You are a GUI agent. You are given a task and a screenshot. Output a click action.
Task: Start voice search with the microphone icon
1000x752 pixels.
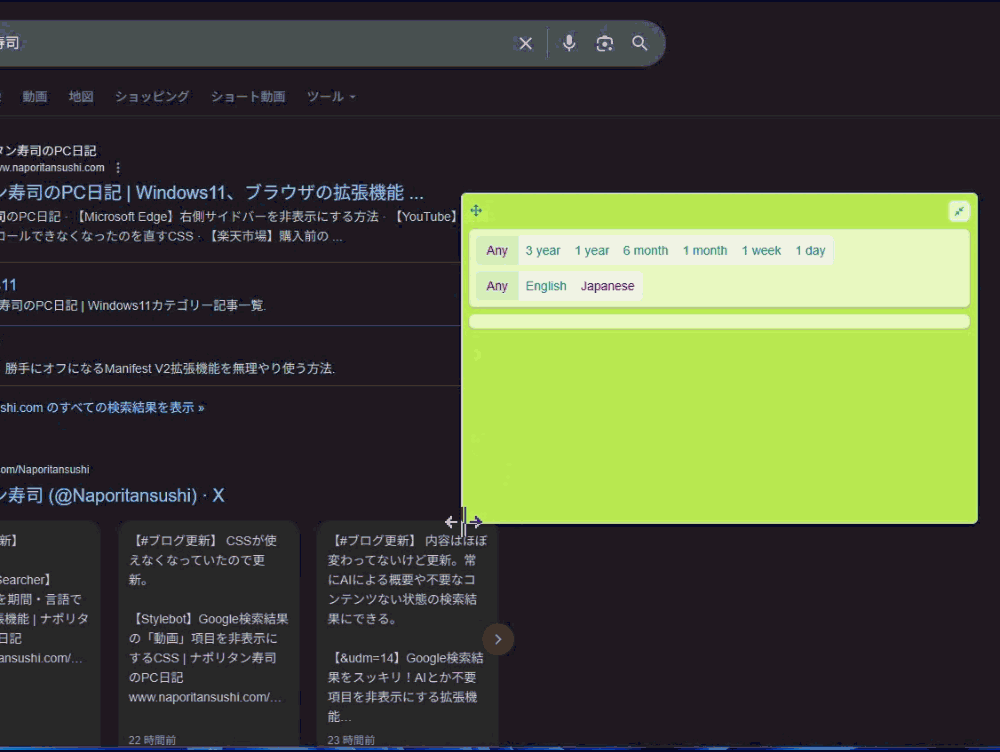click(x=569, y=43)
